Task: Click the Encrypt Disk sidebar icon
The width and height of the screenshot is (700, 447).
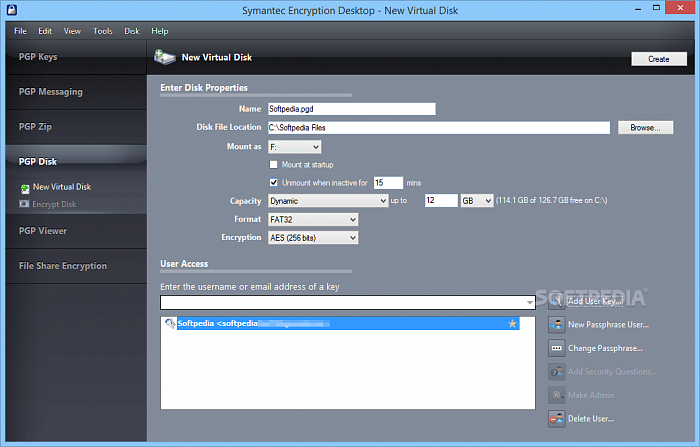Action: 25,204
